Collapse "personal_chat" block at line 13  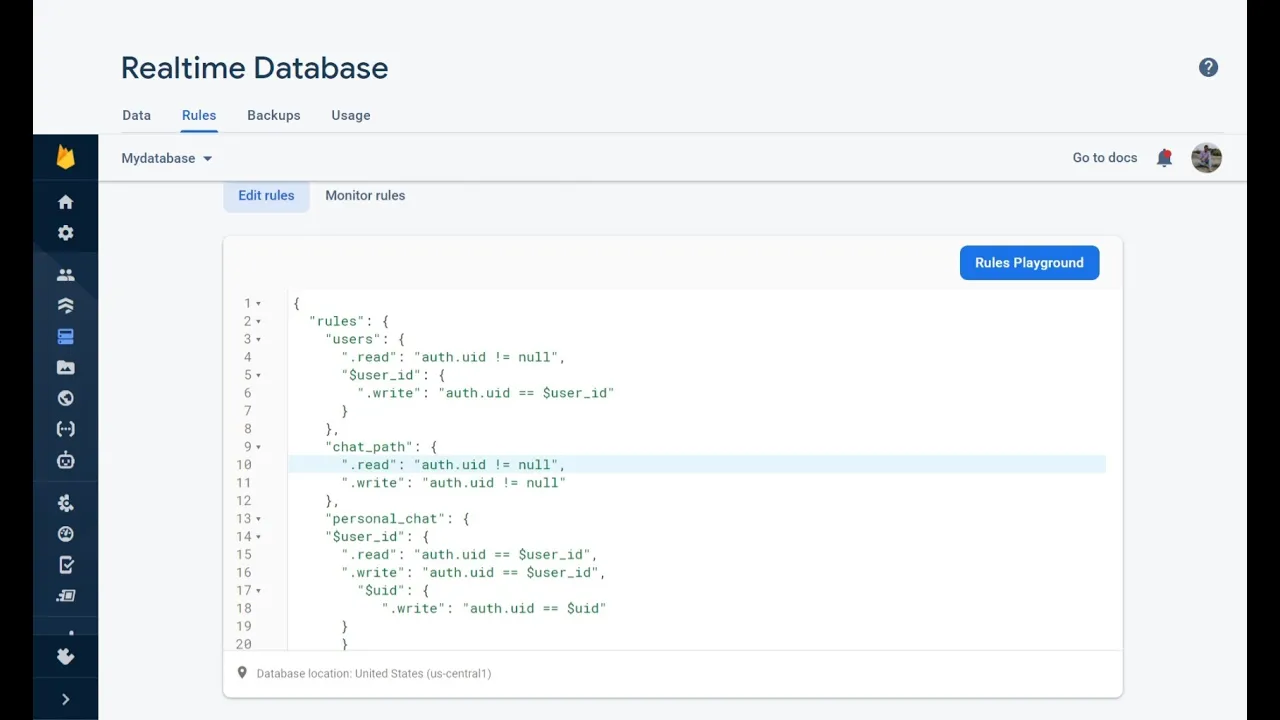[258, 519]
